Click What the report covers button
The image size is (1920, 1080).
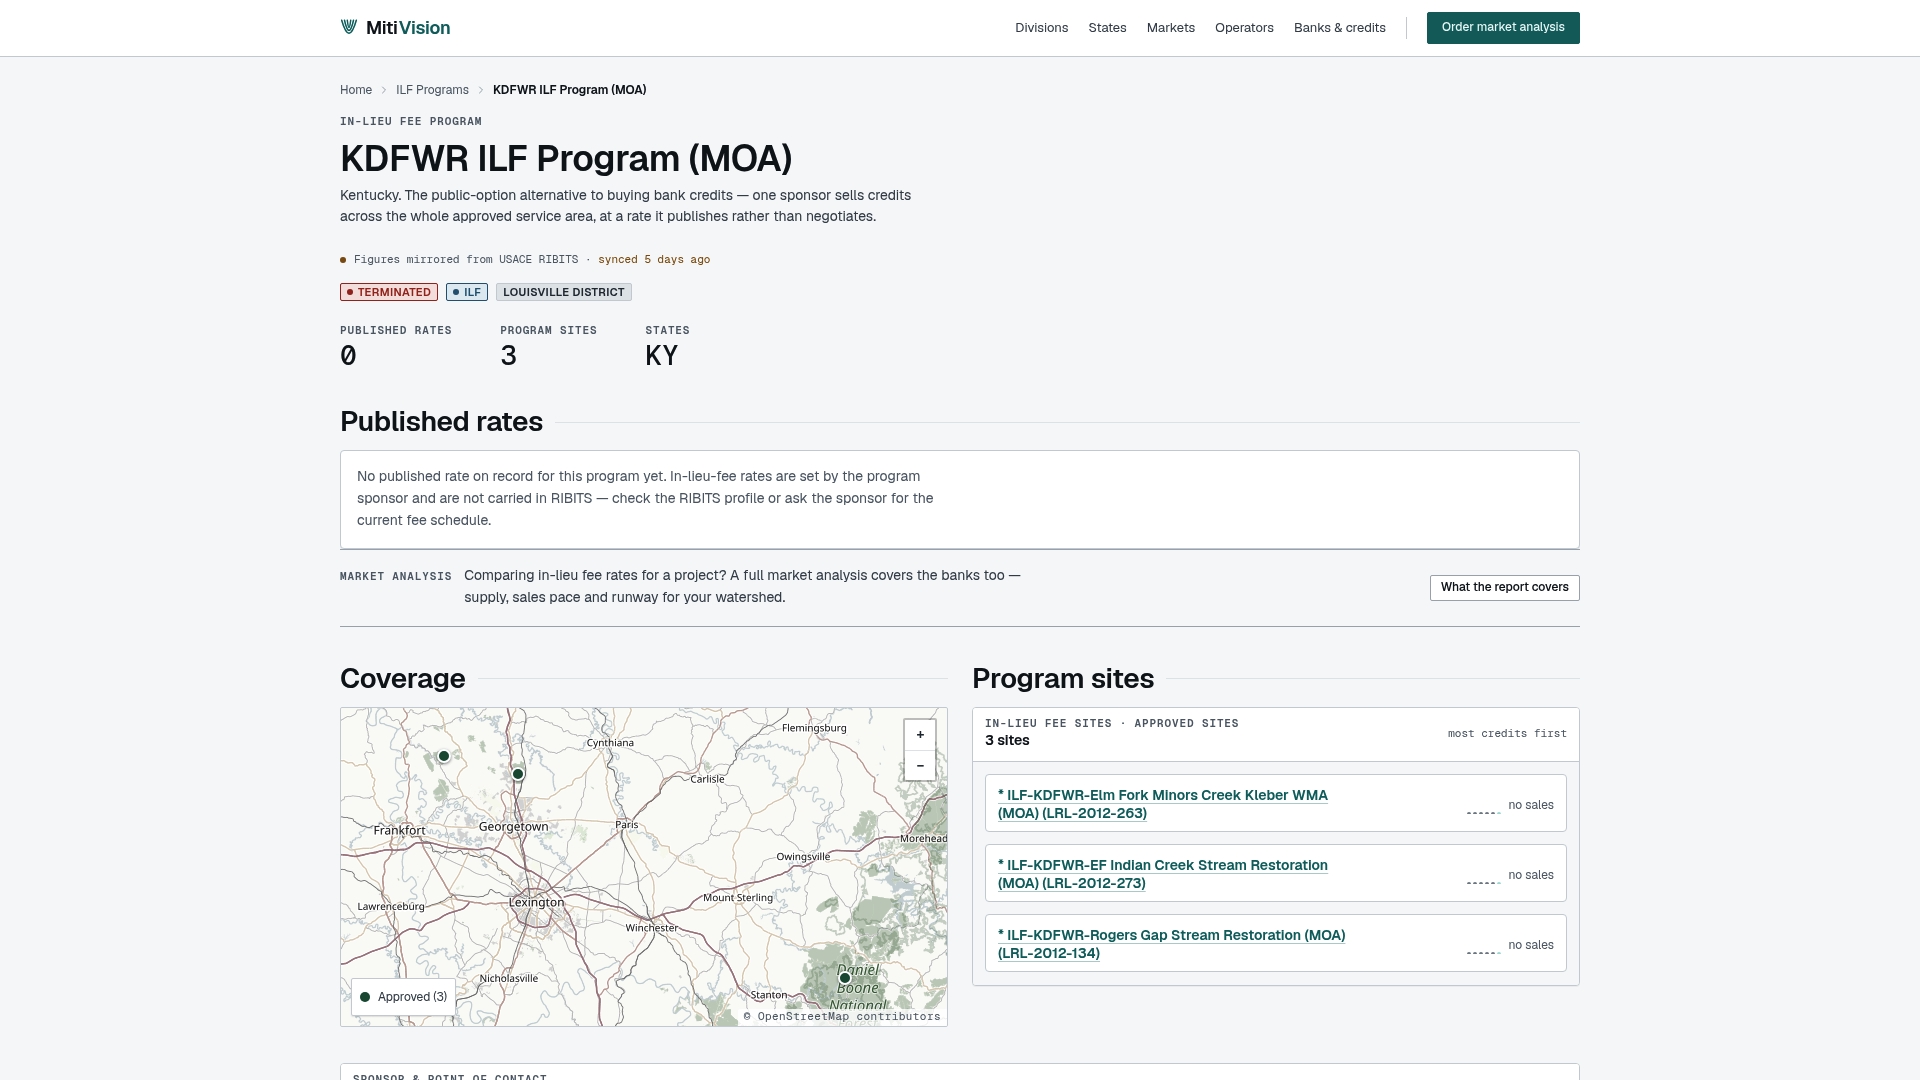point(1504,588)
